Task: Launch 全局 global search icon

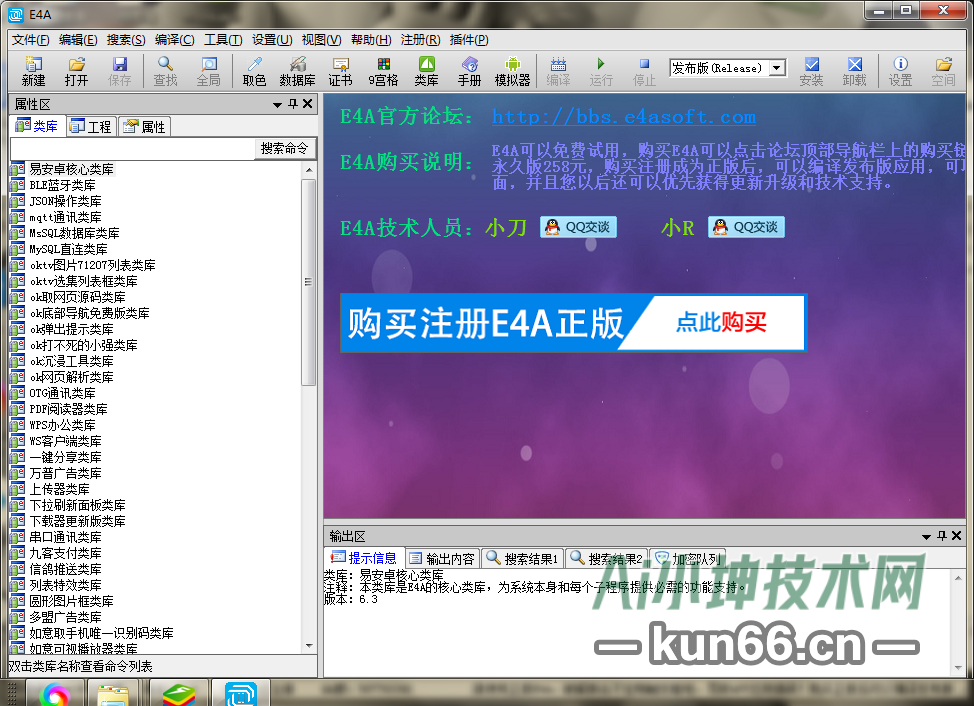Action: (209, 71)
